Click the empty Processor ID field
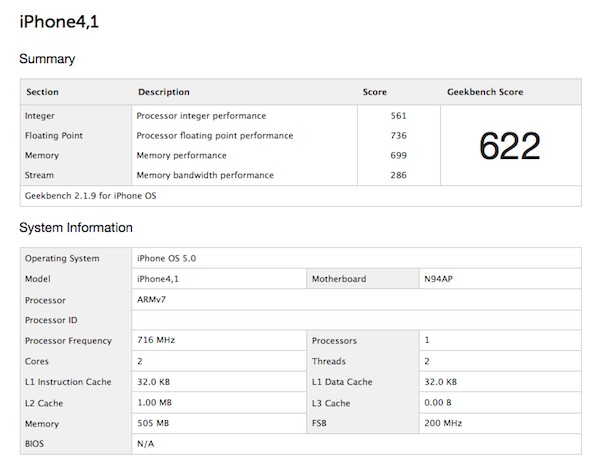The image size is (600, 465). point(356,320)
